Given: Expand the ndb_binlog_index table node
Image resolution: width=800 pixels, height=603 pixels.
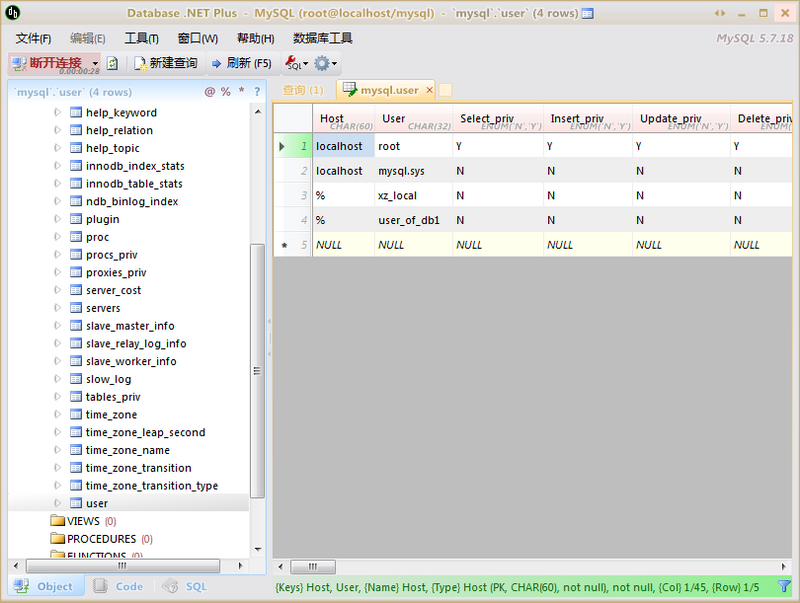Looking at the screenshot, I should click(x=58, y=201).
